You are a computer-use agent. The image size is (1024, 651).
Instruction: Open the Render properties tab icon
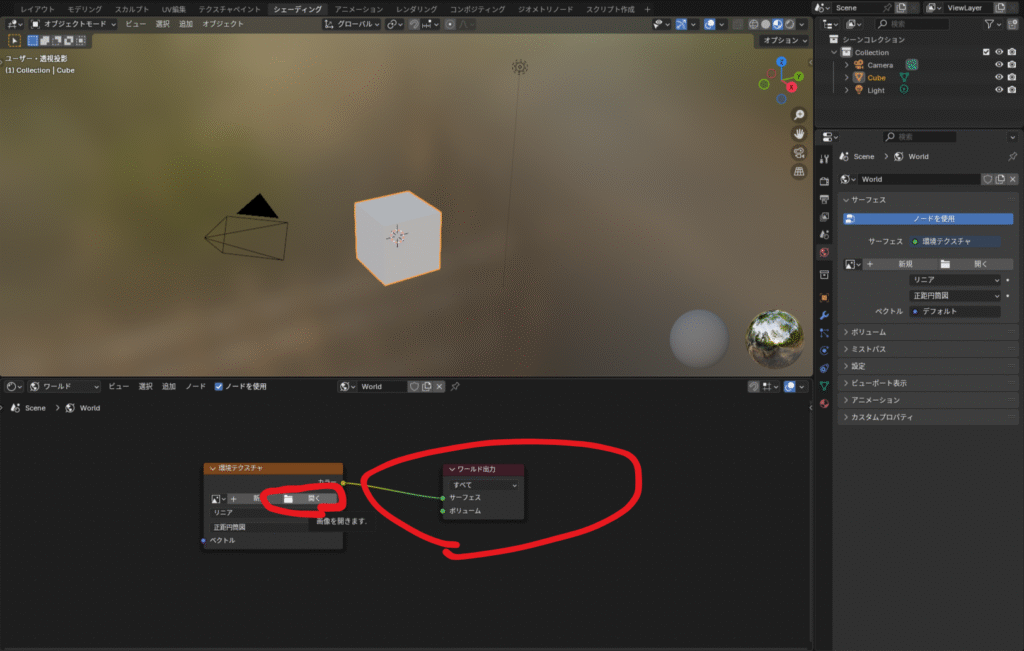[x=824, y=181]
